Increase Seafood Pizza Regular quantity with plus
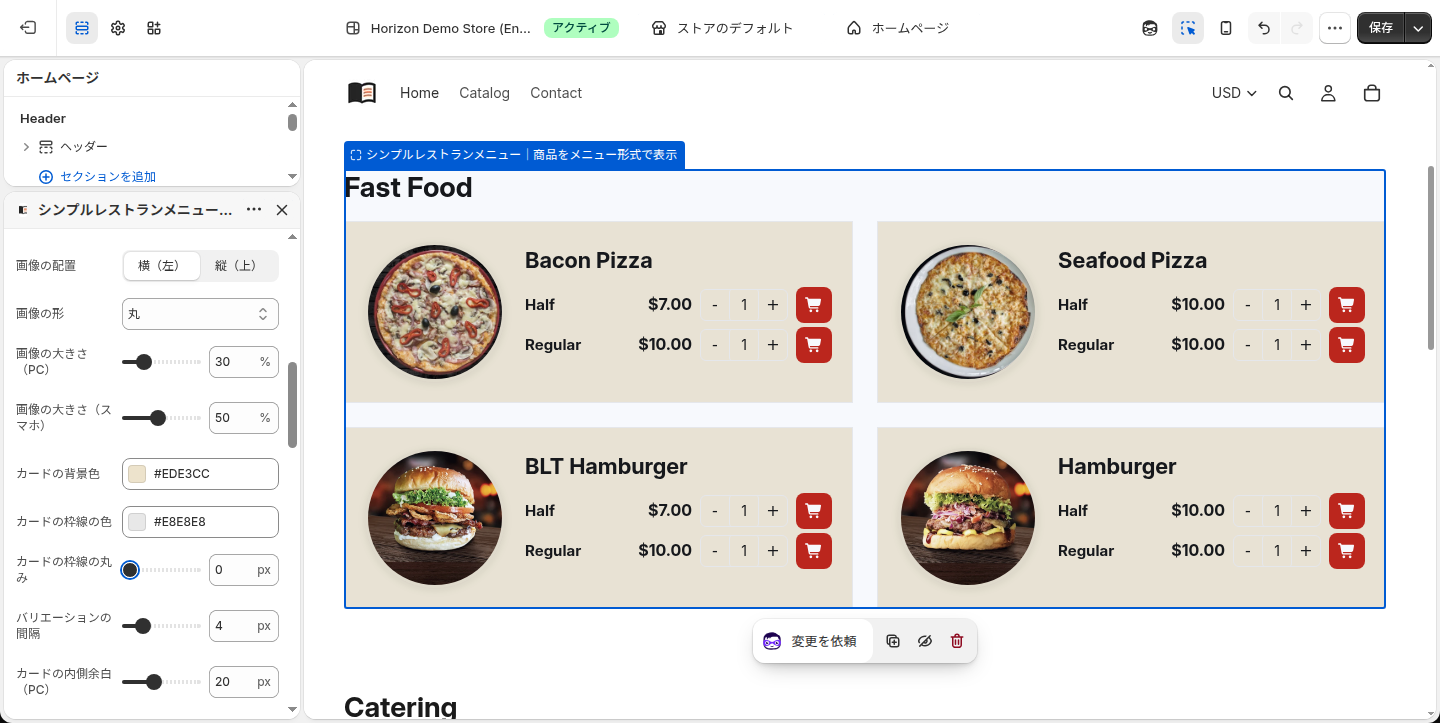This screenshot has width=1440, height=723. point(1306,345)
